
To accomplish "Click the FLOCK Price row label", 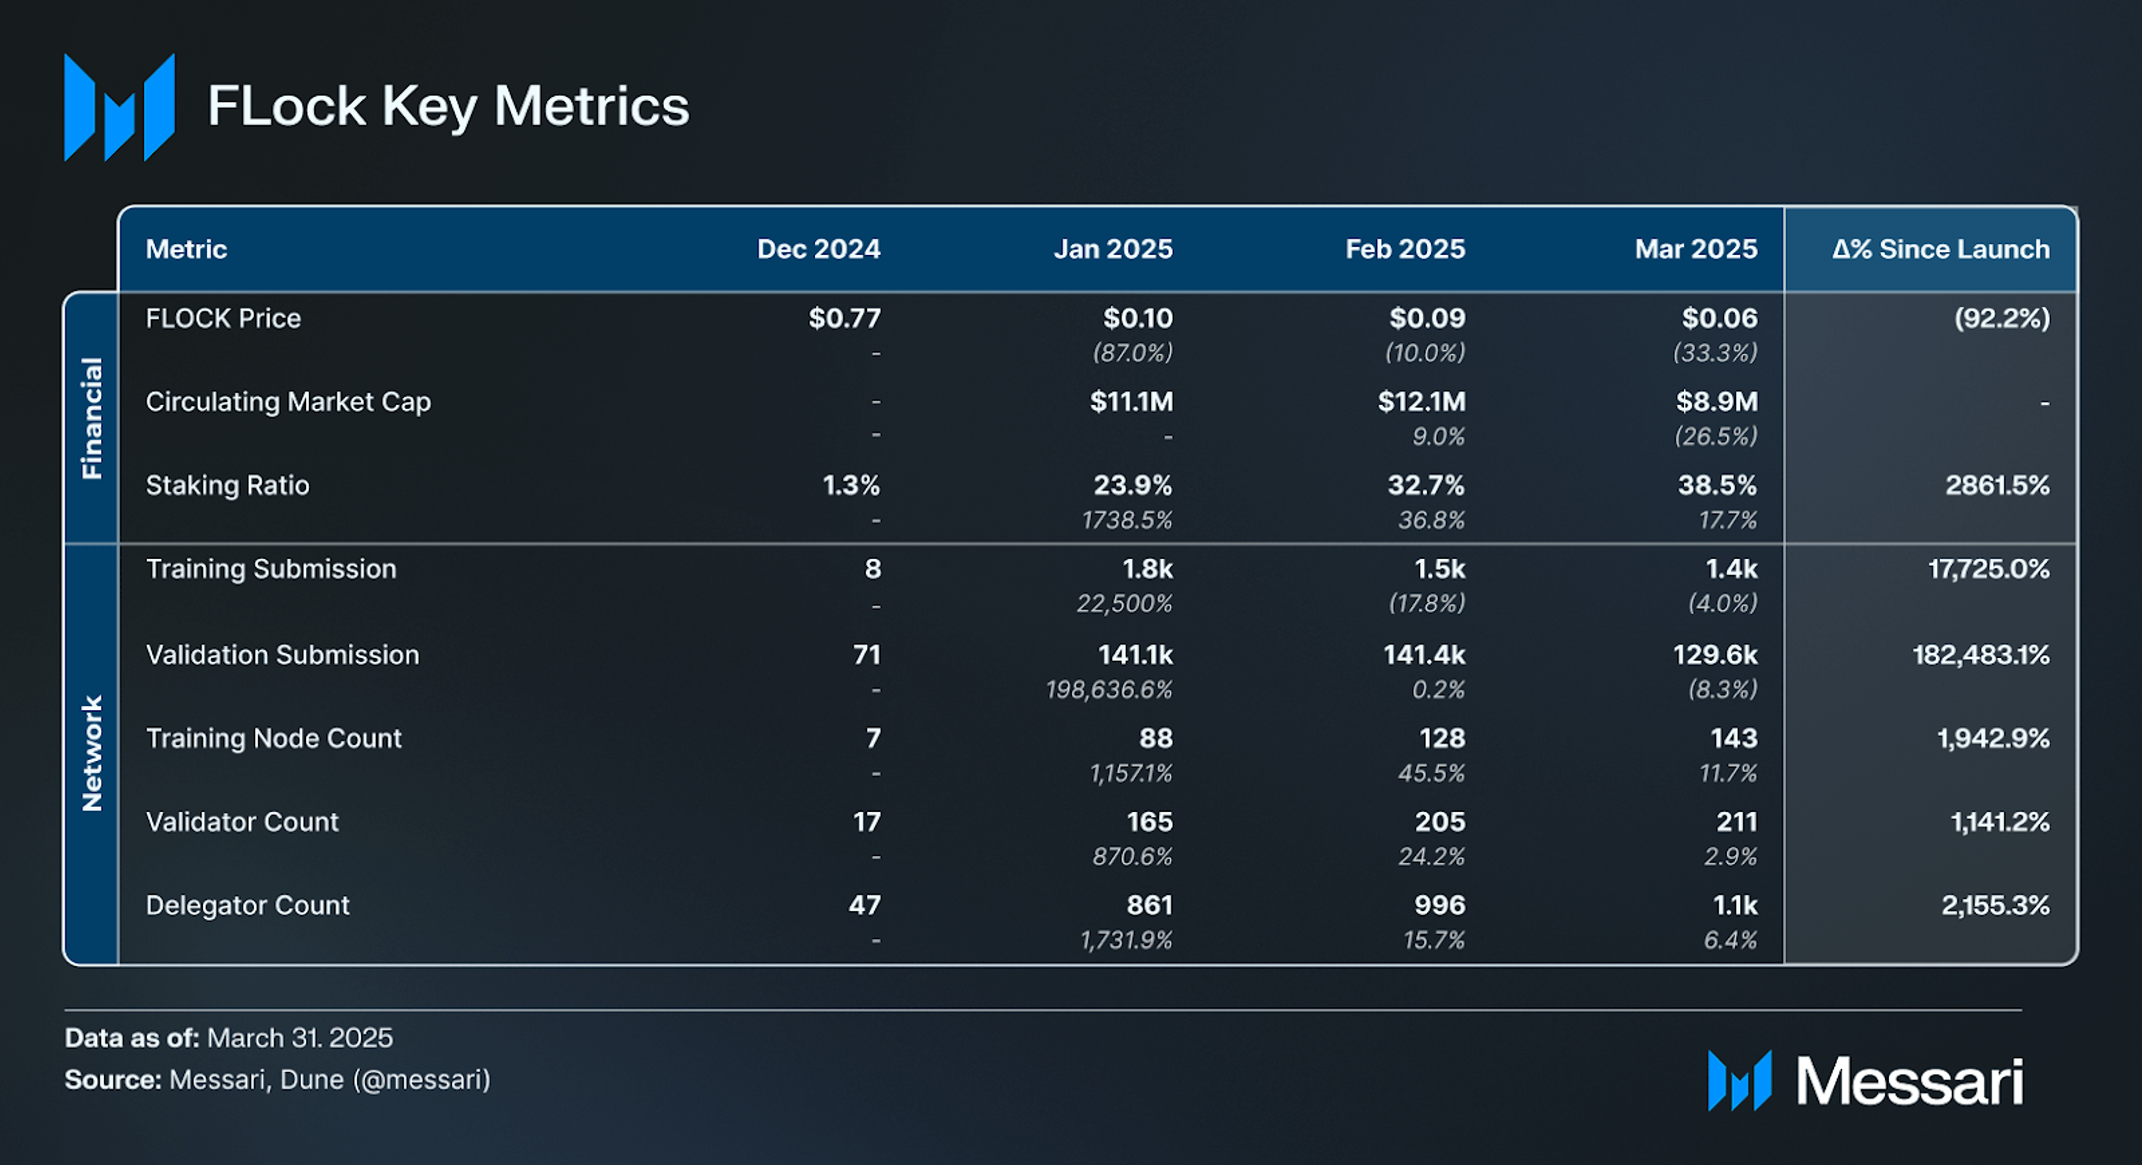I will pos(223,318).
